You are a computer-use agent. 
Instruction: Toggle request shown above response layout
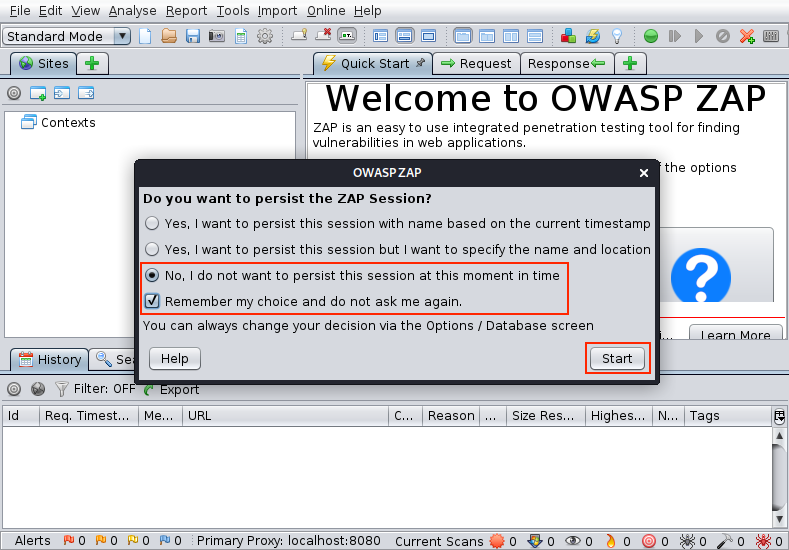point(535,36)
